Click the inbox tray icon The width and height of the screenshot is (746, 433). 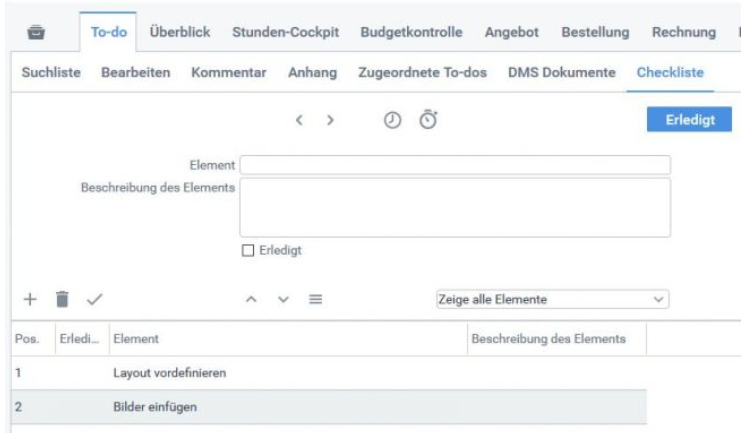[x=36, y=32]
